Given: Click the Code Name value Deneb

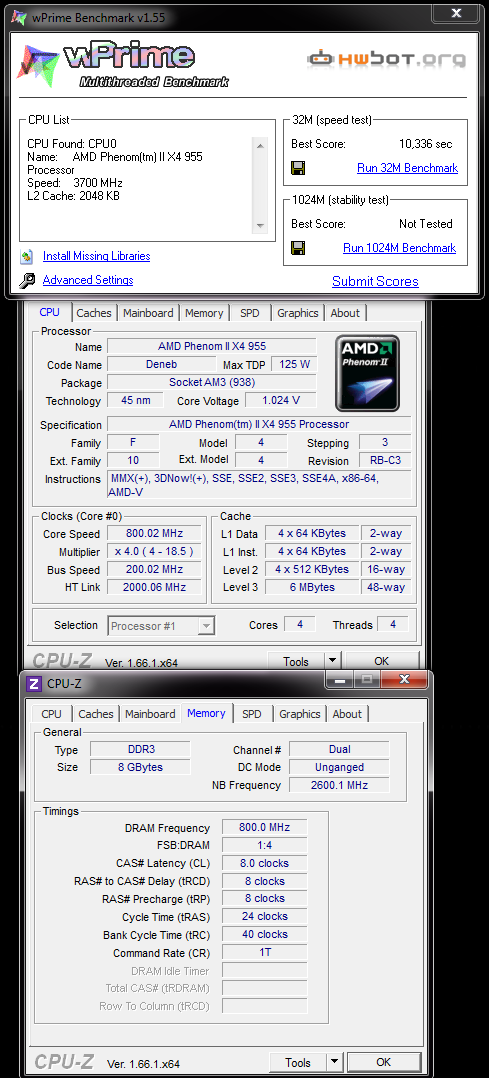Looking at the screenshot, I should [x=161, y=364].
